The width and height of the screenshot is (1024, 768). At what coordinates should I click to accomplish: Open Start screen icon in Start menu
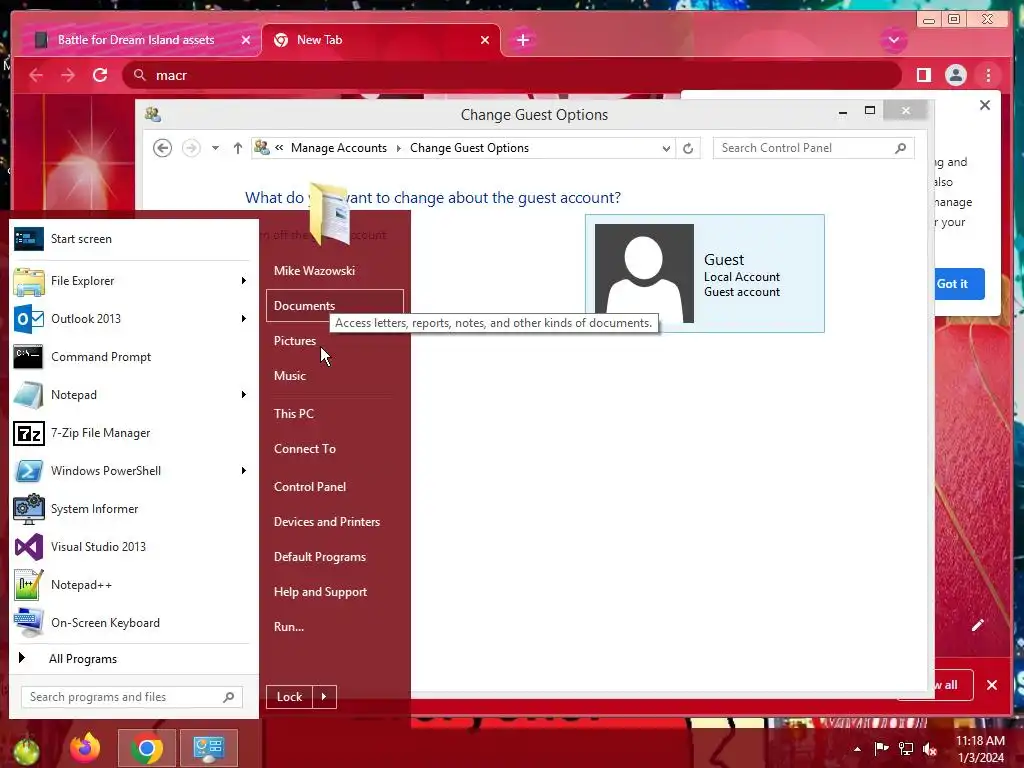29,239
